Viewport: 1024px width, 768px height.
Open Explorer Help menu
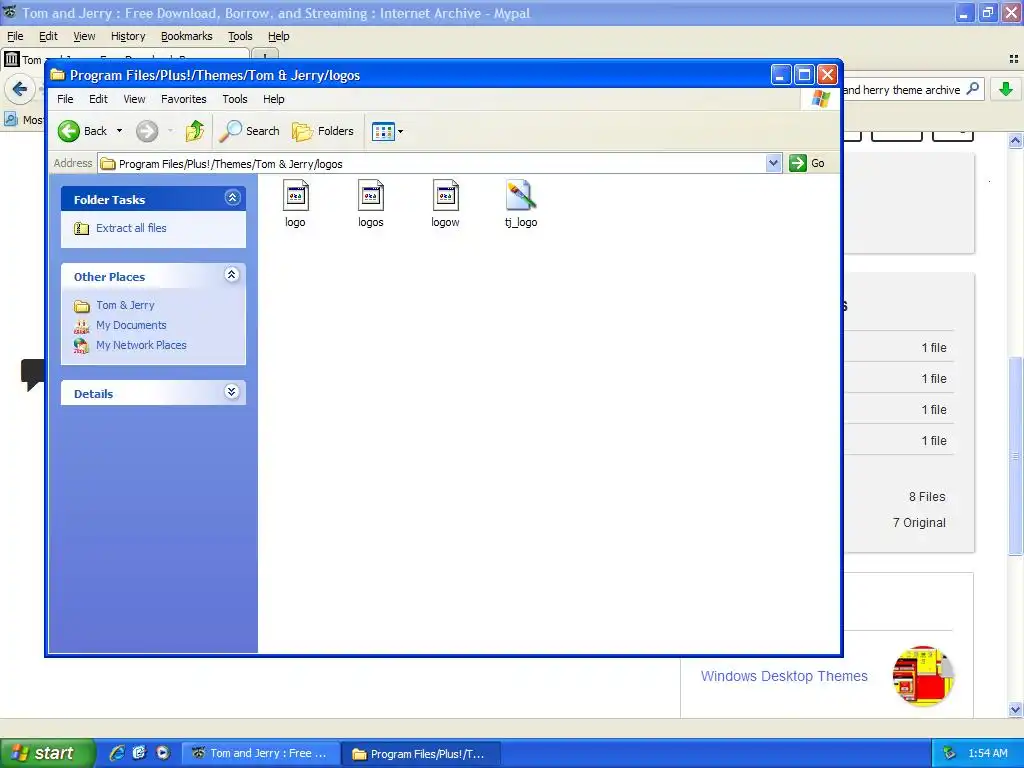click(x=274, y=99)
